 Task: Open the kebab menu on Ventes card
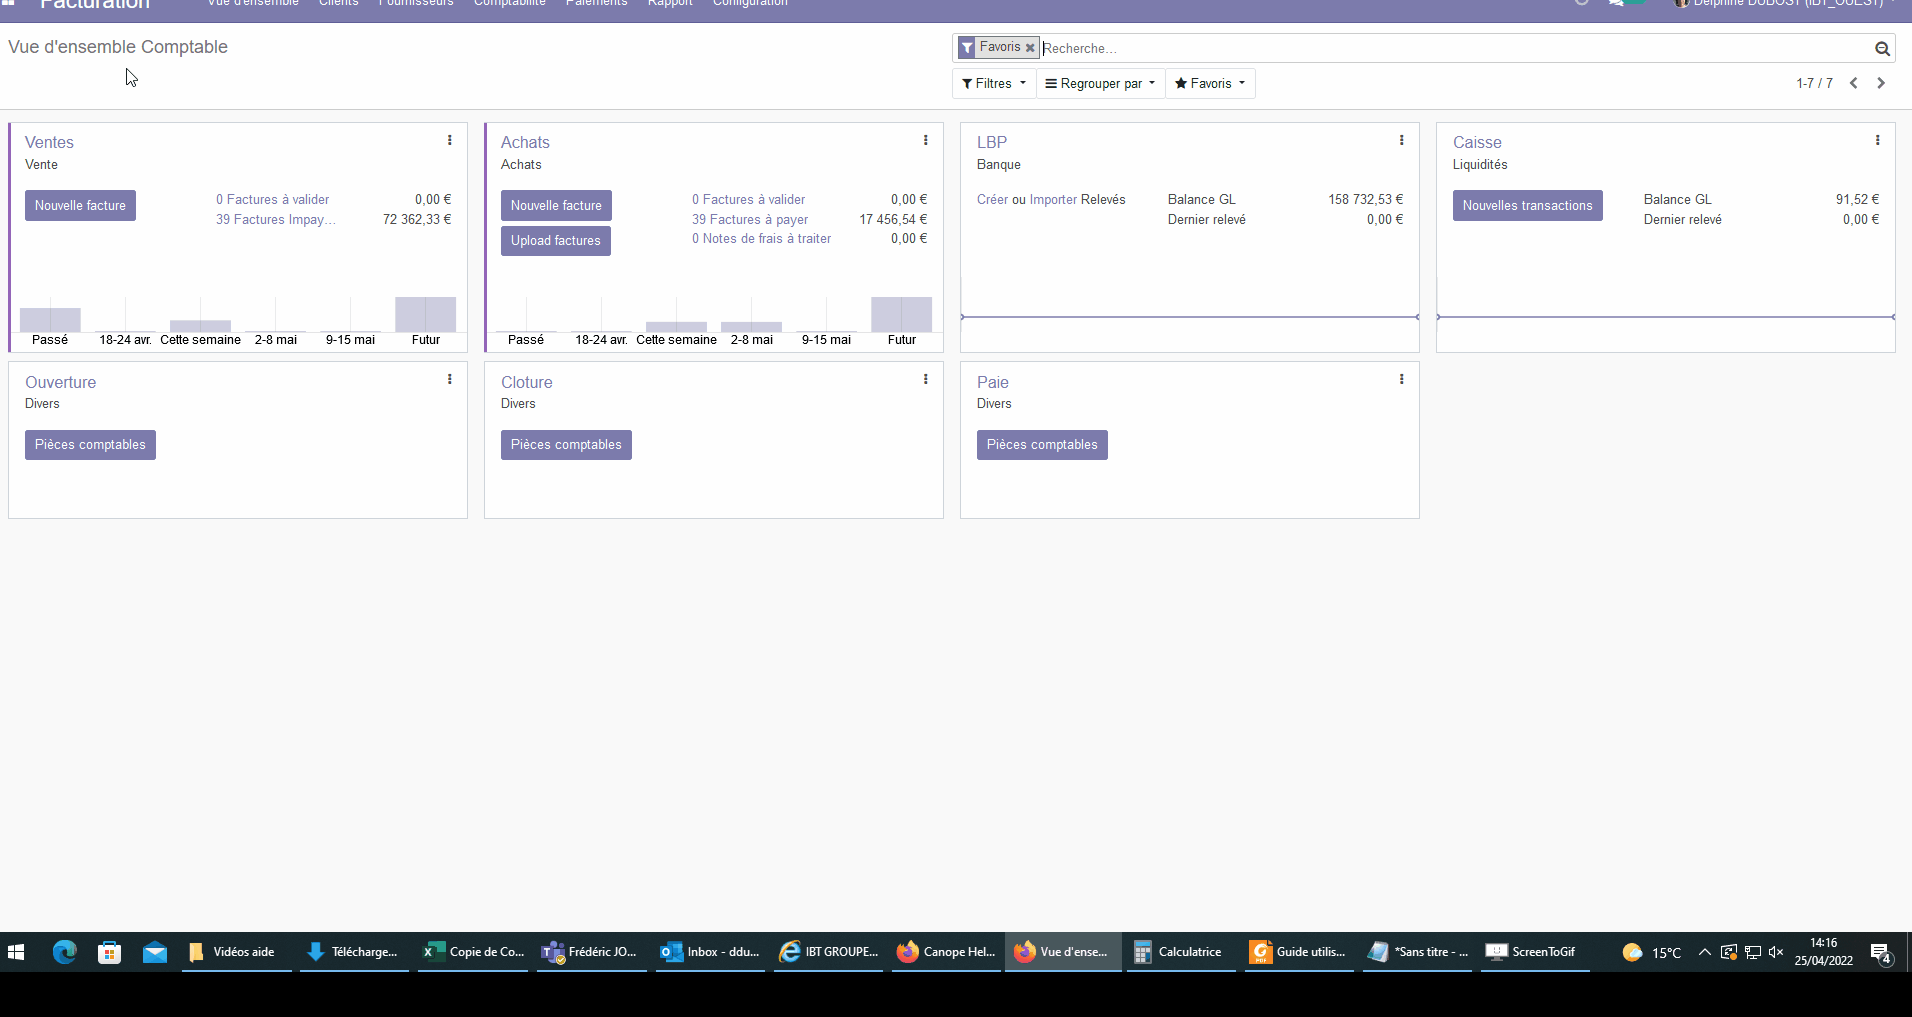pyautogui.click(x=450, y=141)
